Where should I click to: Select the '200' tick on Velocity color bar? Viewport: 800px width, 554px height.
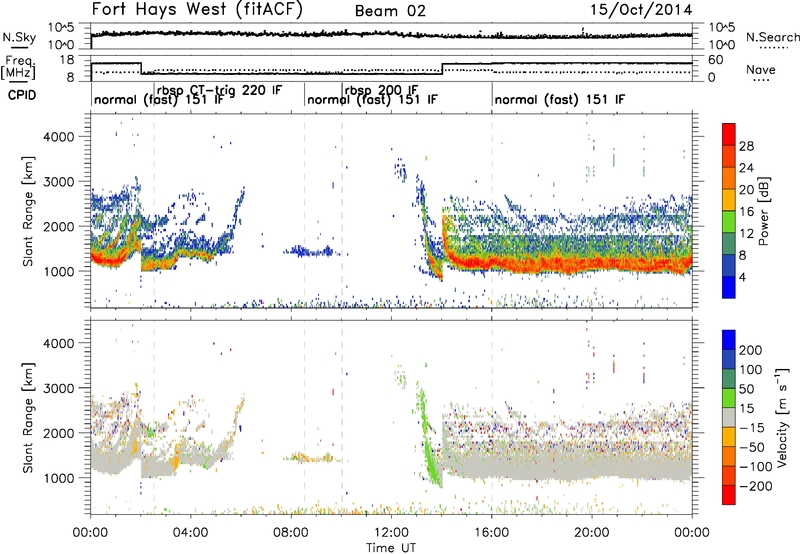751,350
